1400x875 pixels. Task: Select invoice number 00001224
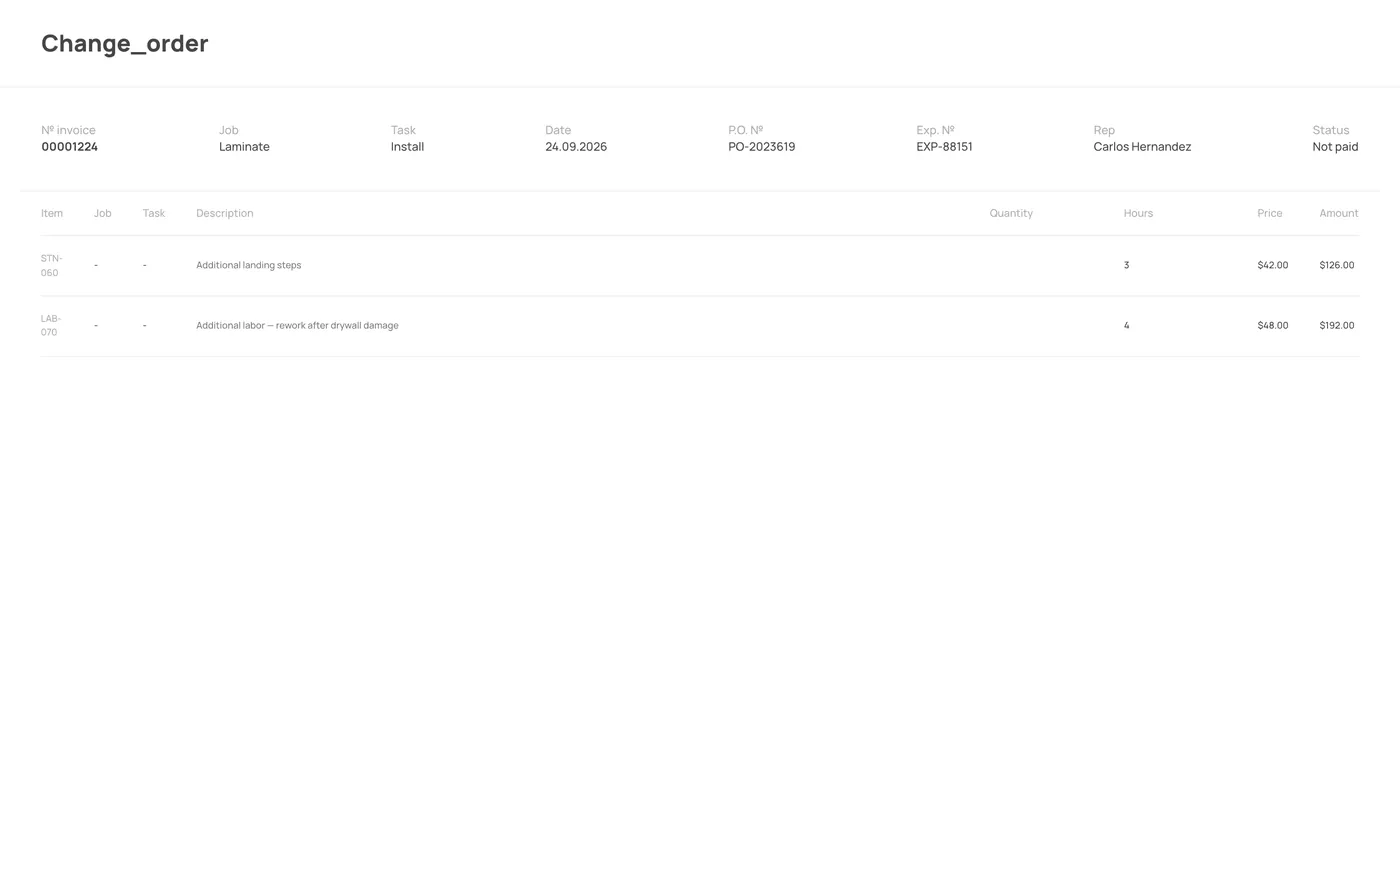point(69,147)
